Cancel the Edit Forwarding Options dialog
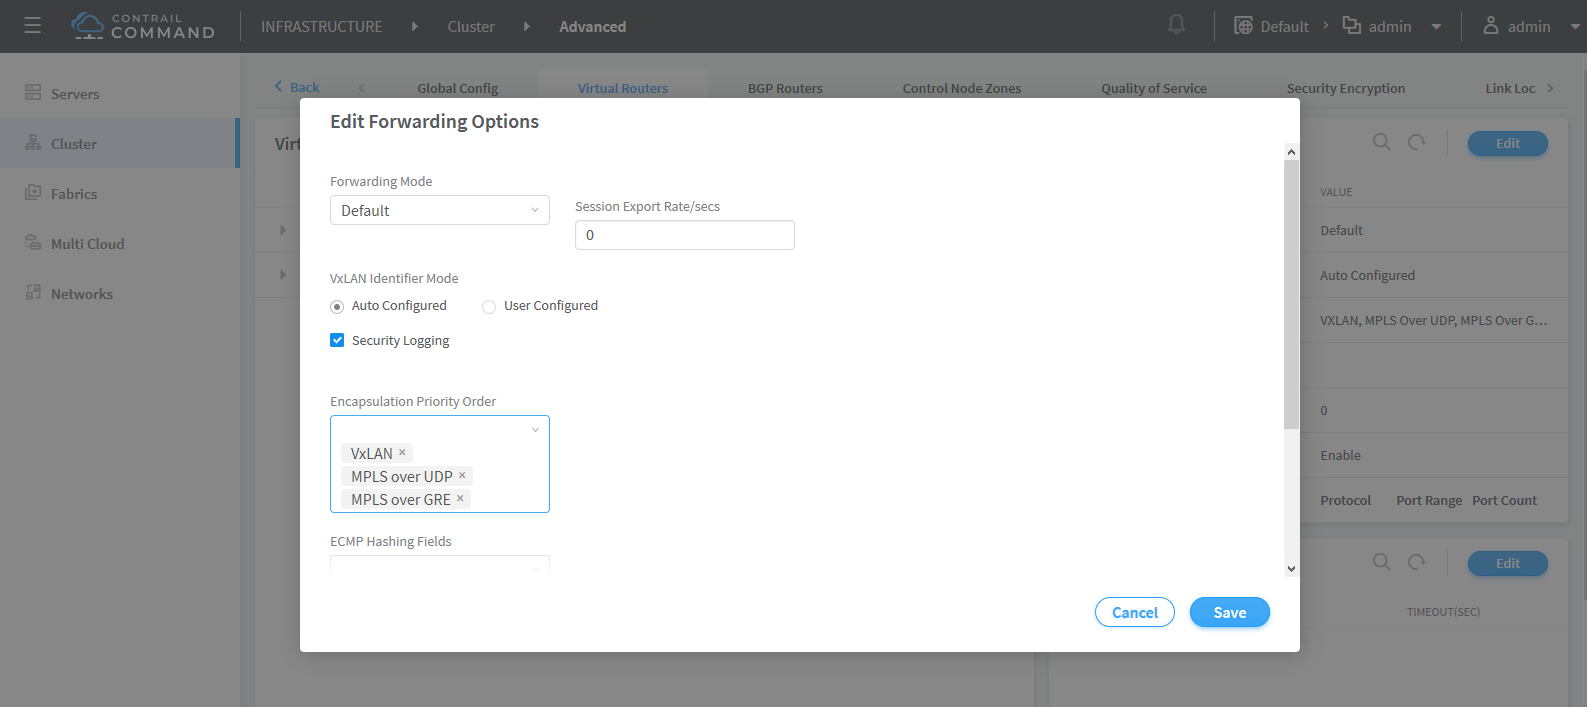 [x=1134, y=612]
